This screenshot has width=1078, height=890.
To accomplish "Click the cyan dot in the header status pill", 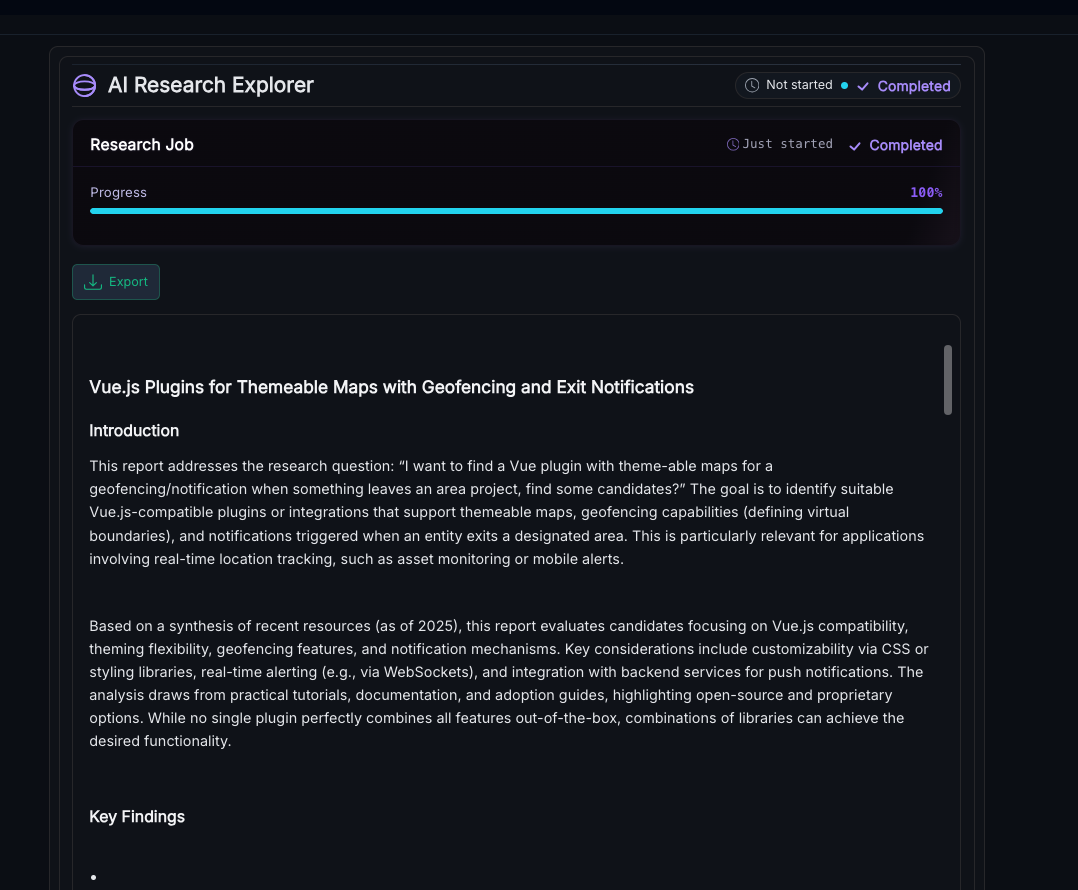I will point(844,86).
